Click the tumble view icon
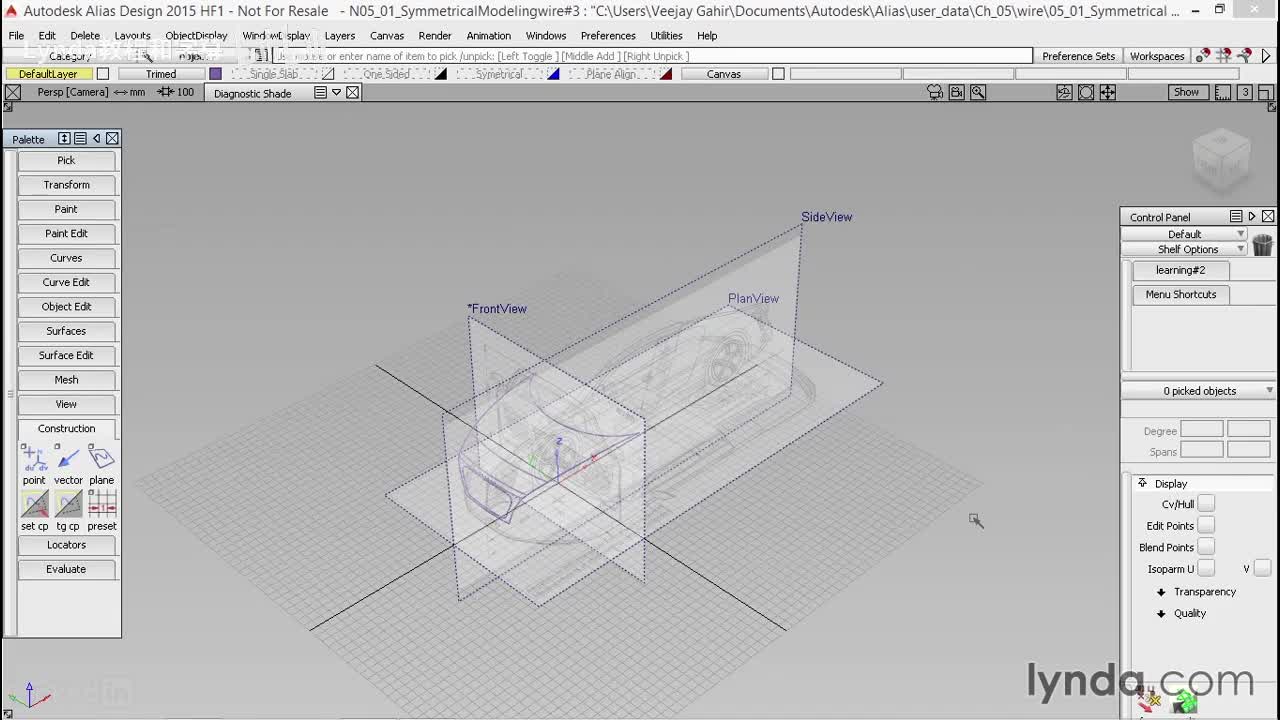The image size is (1280, 720). [x=1064, y=92]
